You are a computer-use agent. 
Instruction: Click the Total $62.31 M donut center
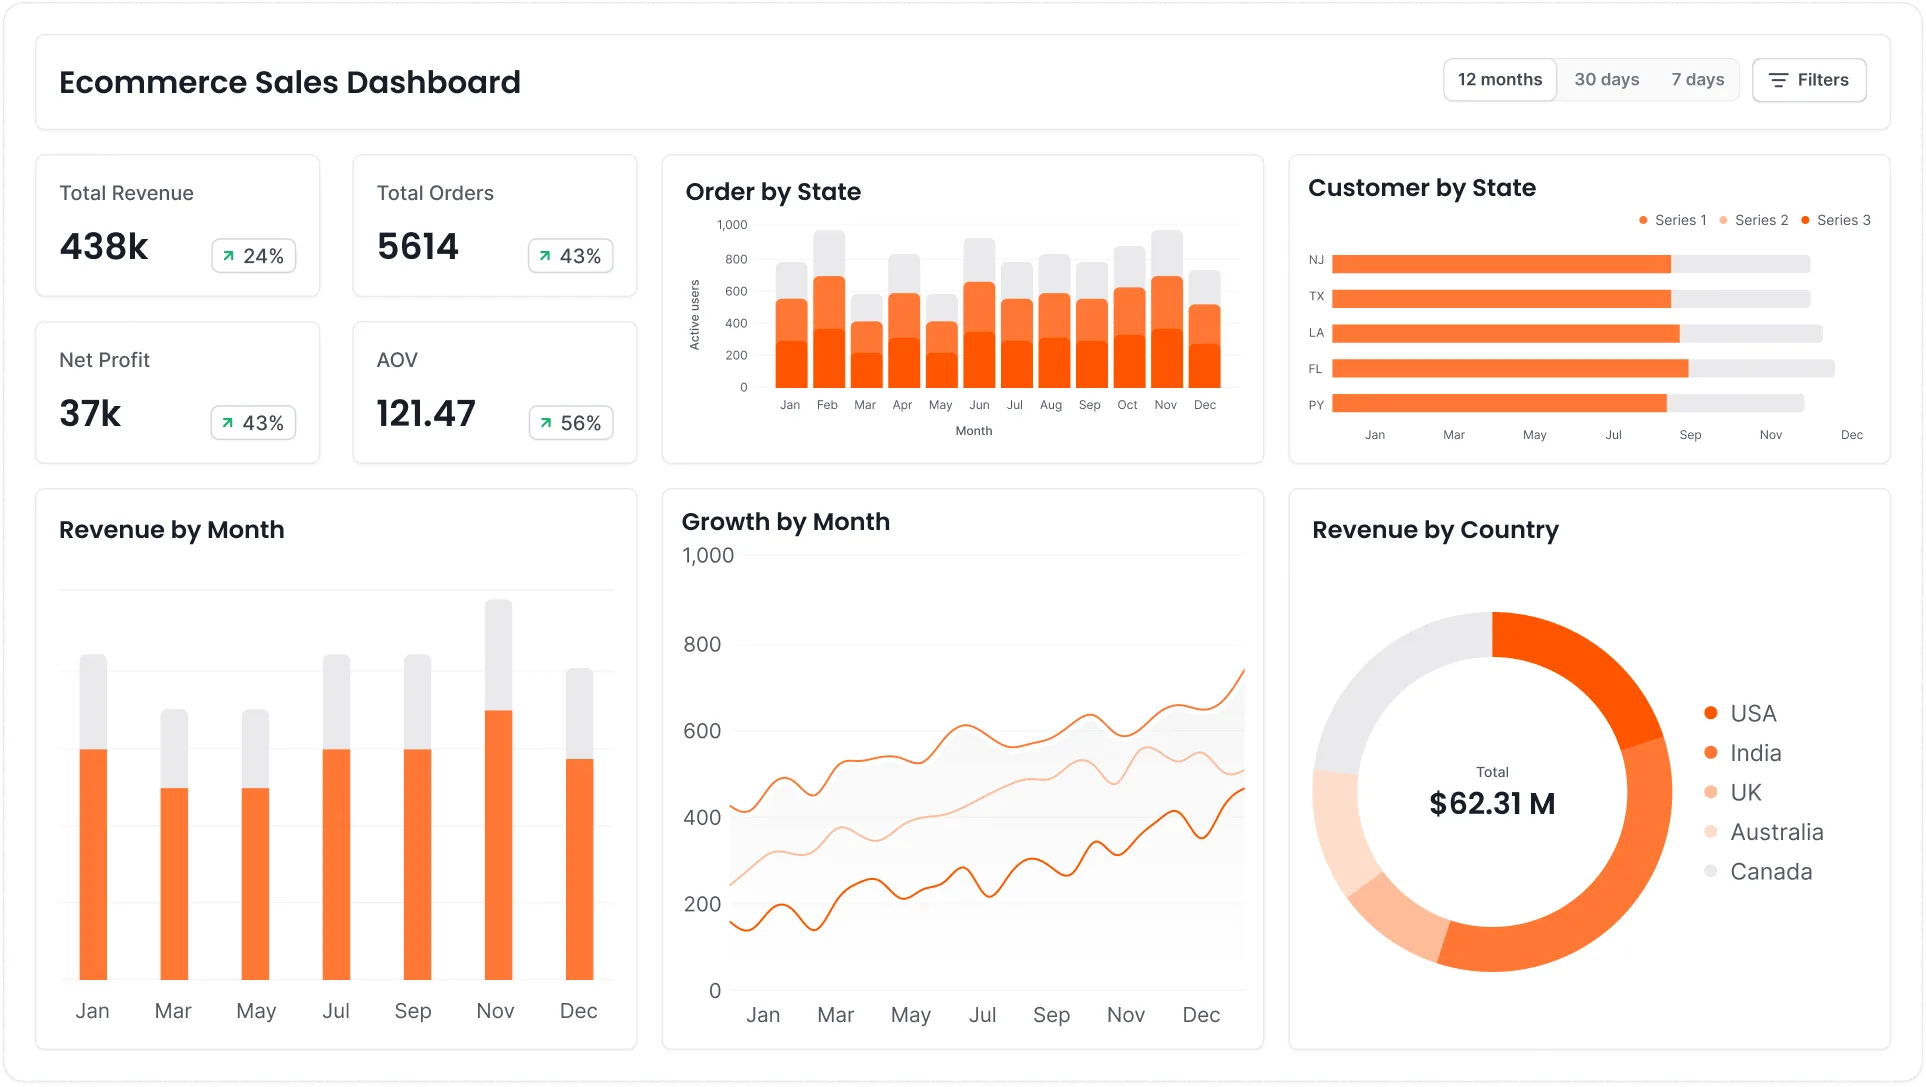(x=1492, y=790)
